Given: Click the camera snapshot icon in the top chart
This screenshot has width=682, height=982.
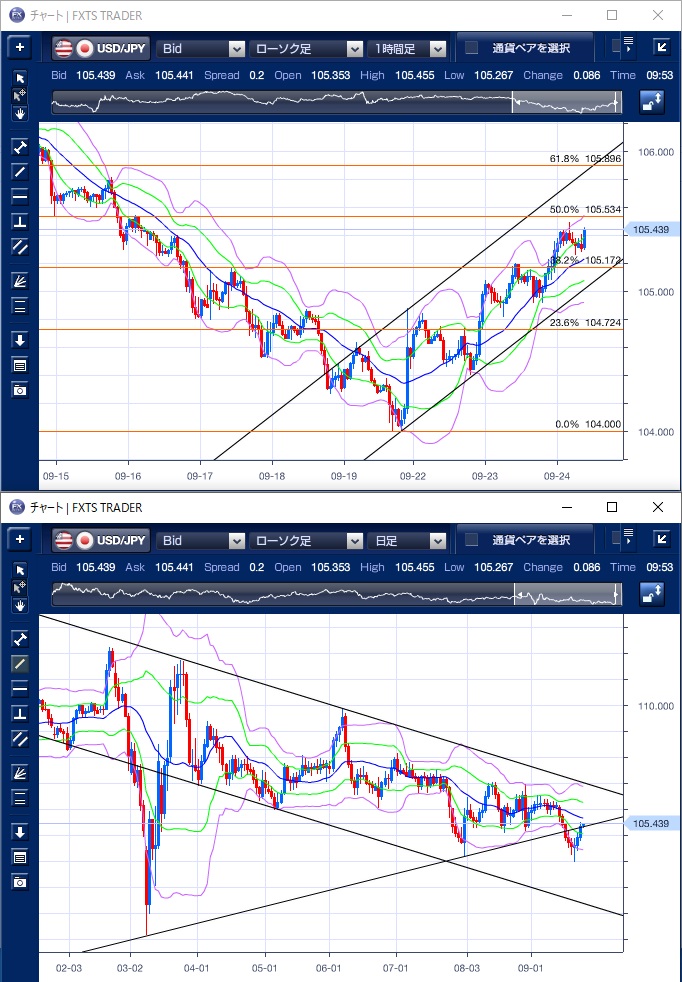Looking at the screenshot, I should point(20,389).
